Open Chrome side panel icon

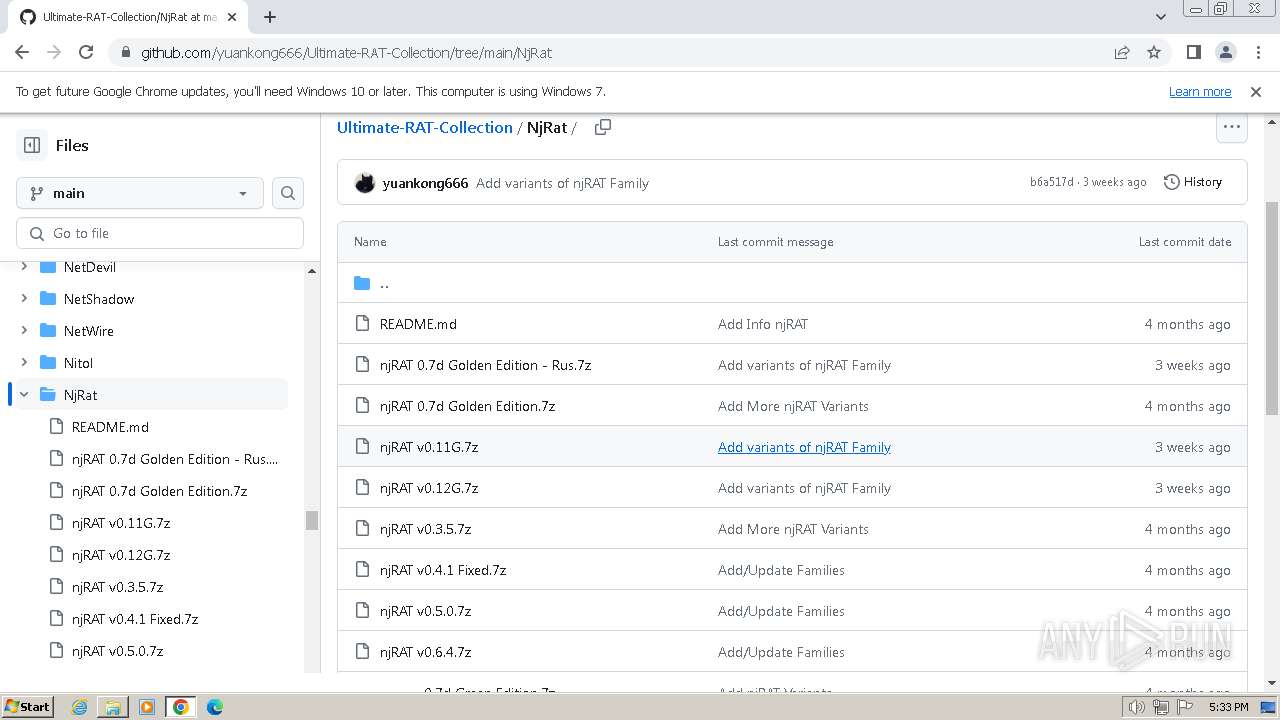tap(1193, 52)
